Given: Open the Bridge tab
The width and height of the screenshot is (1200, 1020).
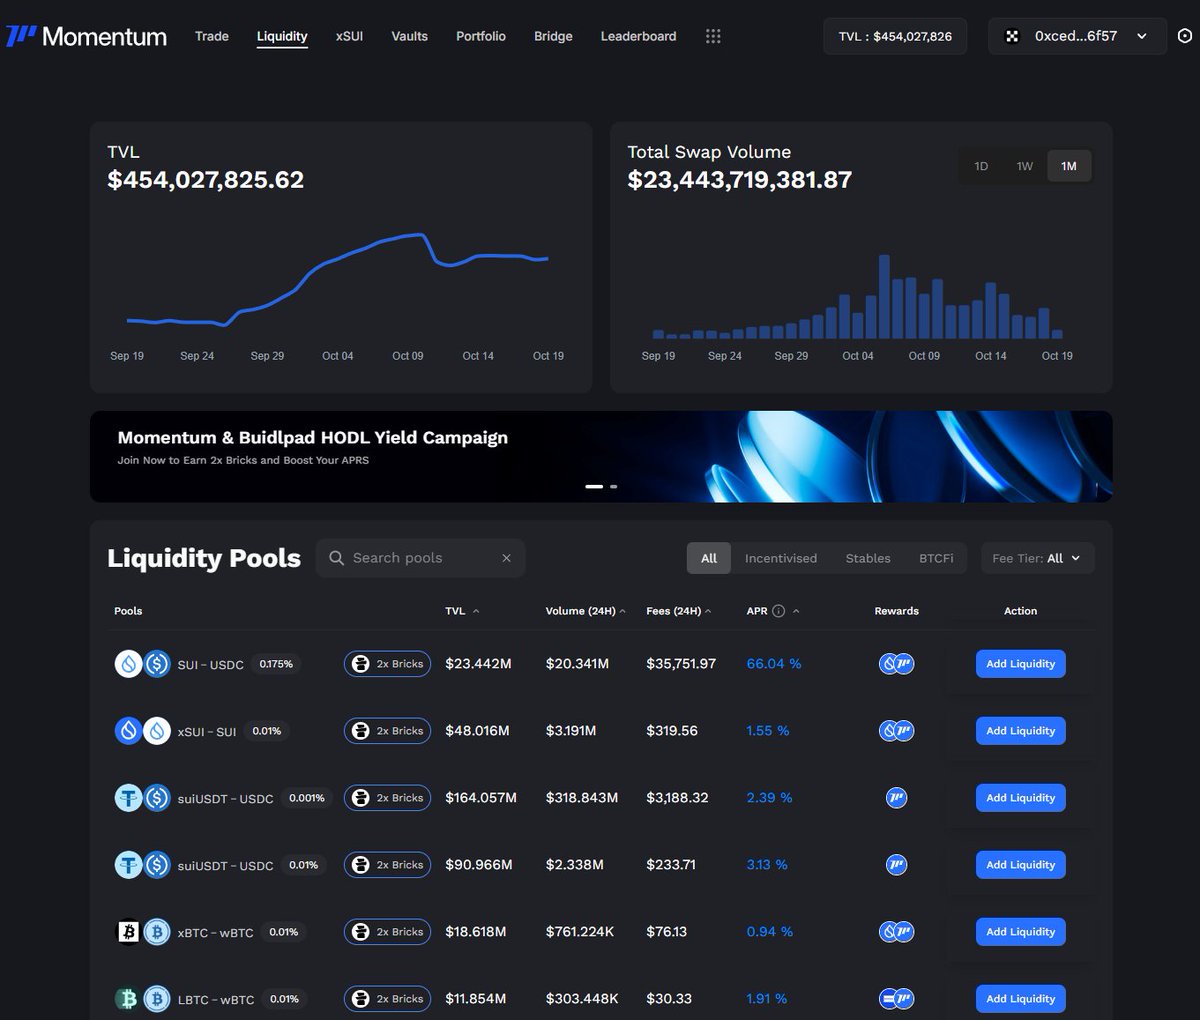Looking at the screenshot, I should (x=553, y=36).
